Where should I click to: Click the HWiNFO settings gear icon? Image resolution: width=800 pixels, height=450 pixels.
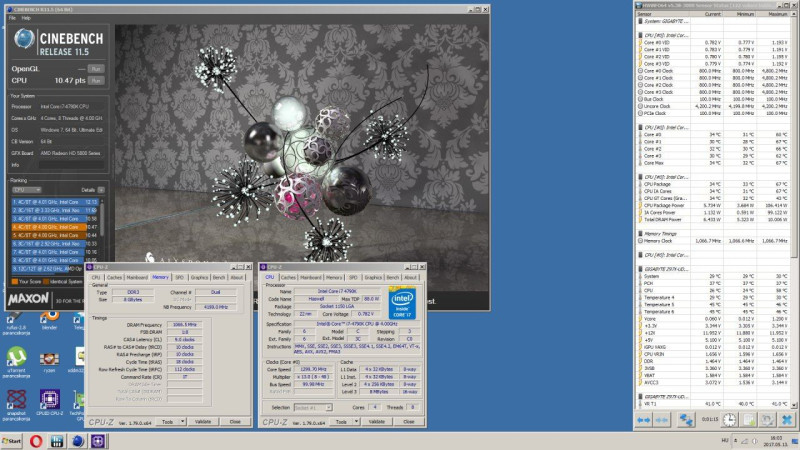[x=767, y=420]
